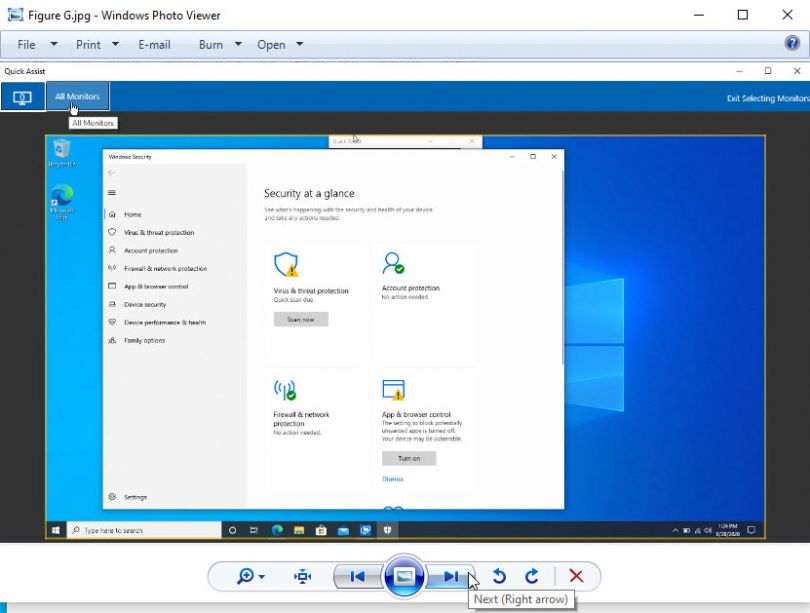Image resolution: width=810 pixels, height=613 pixels.
Task: Click Scan now under Virus & threat protection
Action: tap(300, 318)
